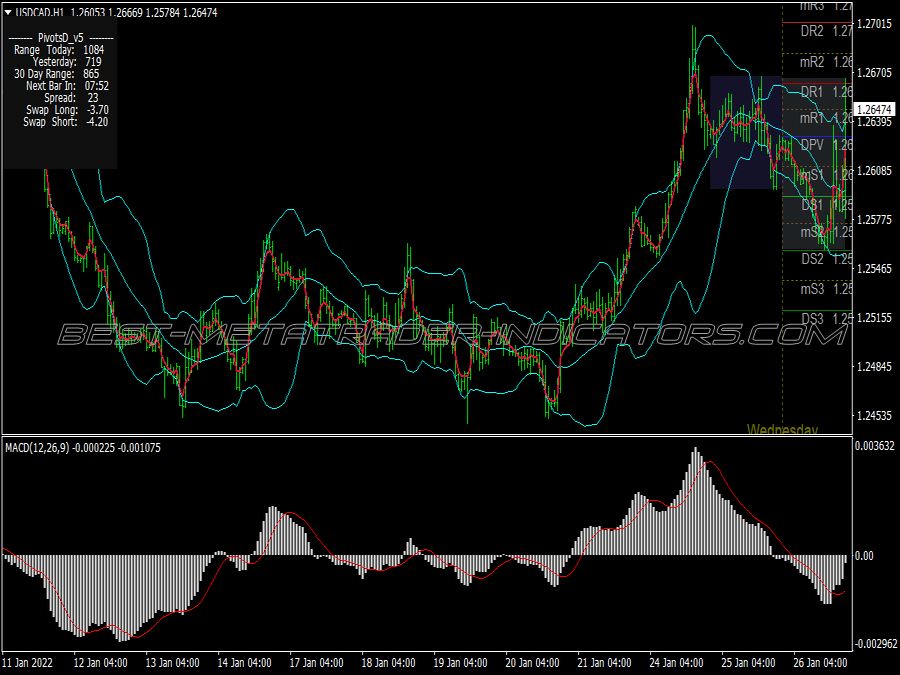
Task: Click the 11 Jan 2022 time axis label
Action: click(28, 663)
